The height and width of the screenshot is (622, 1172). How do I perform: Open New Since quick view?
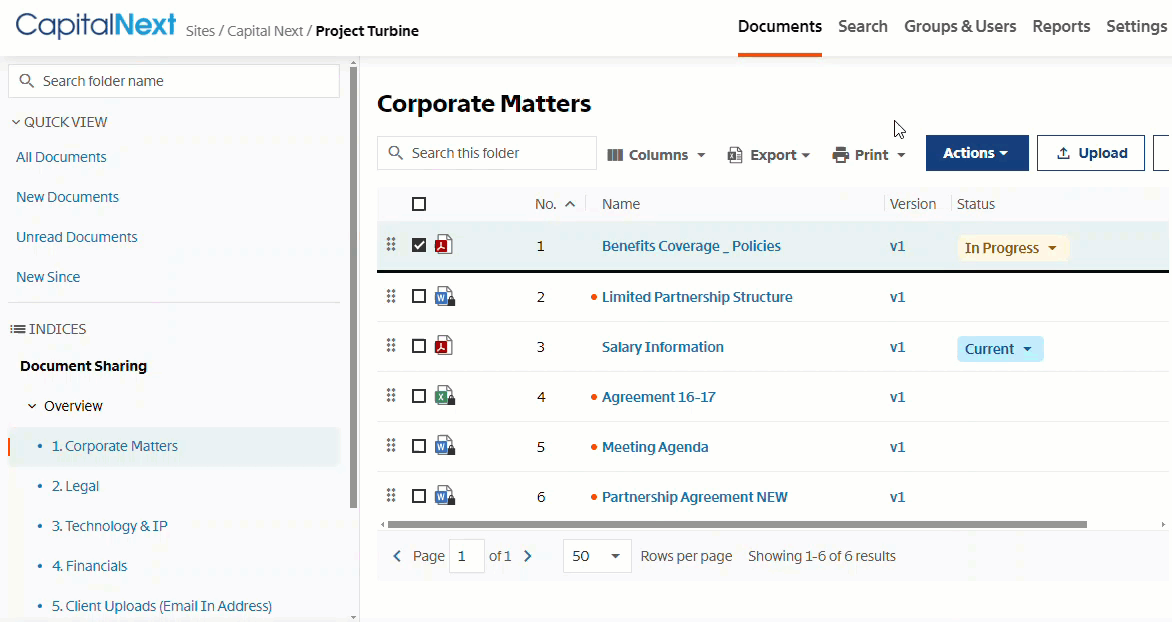[48, 277]
